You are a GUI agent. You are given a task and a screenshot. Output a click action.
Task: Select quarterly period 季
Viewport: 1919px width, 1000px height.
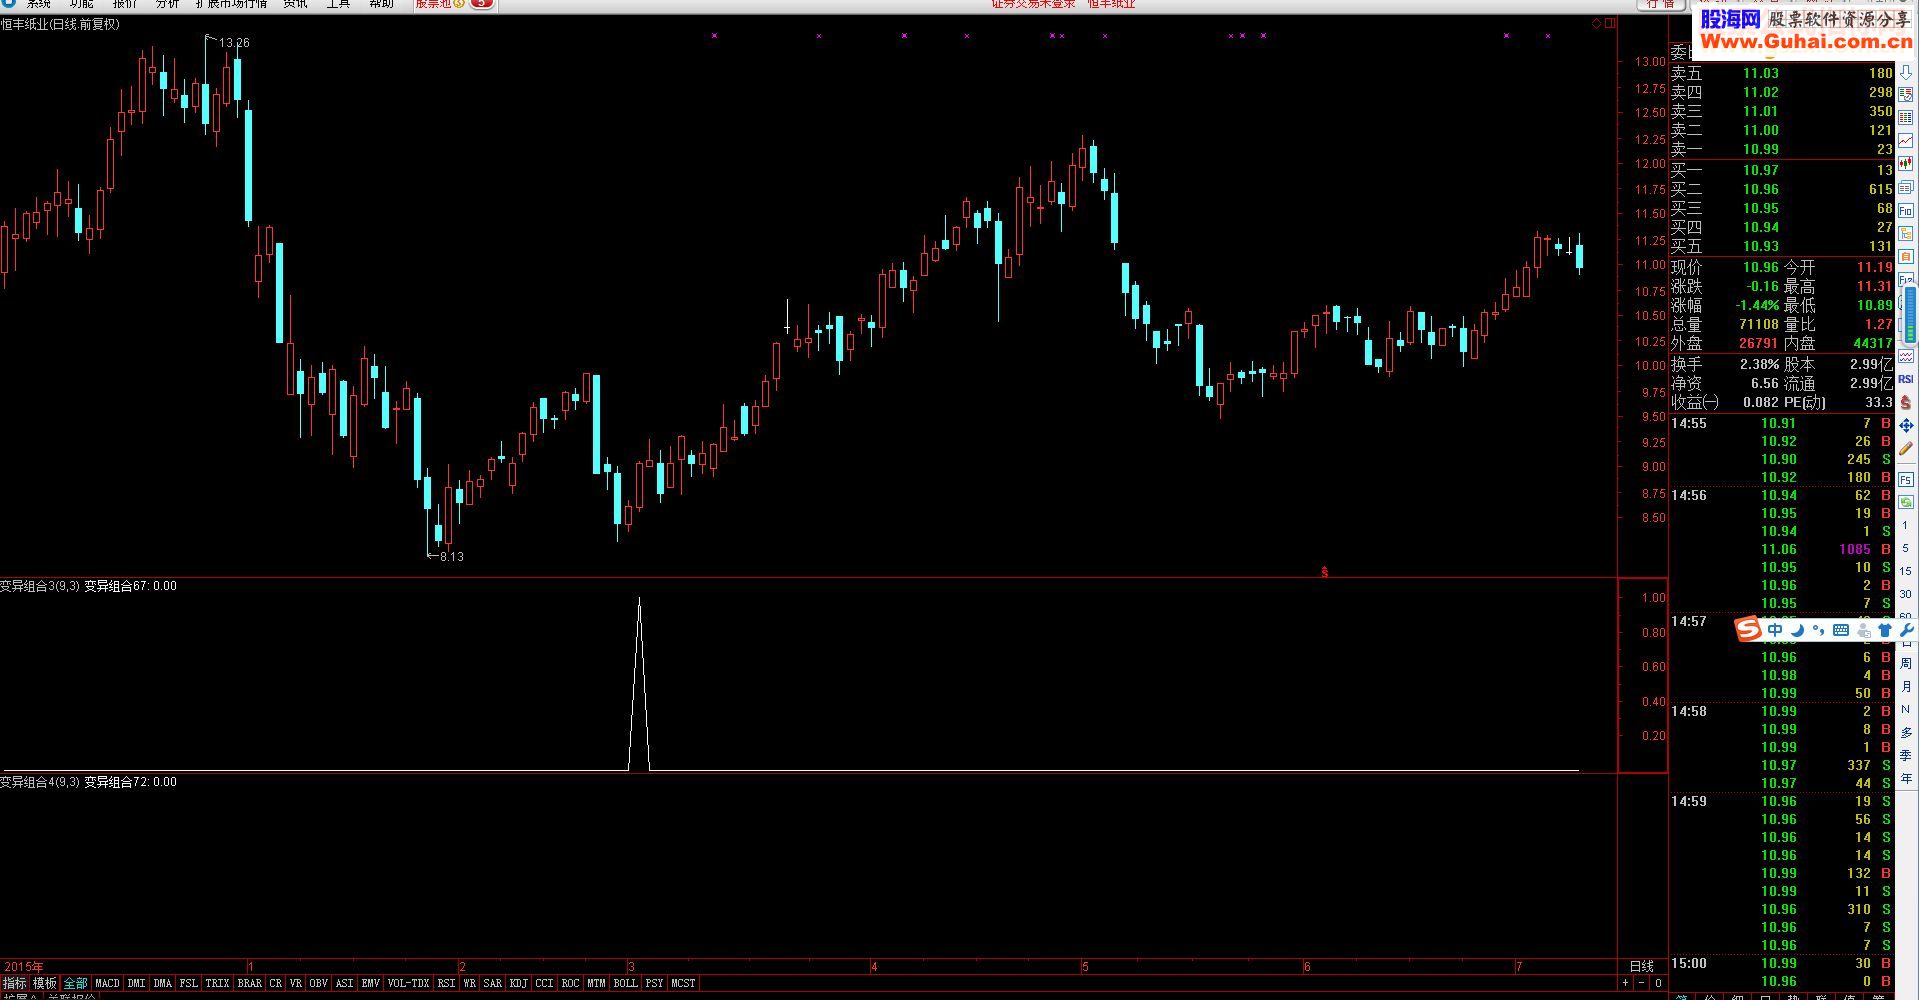(x=1905, y=755)
